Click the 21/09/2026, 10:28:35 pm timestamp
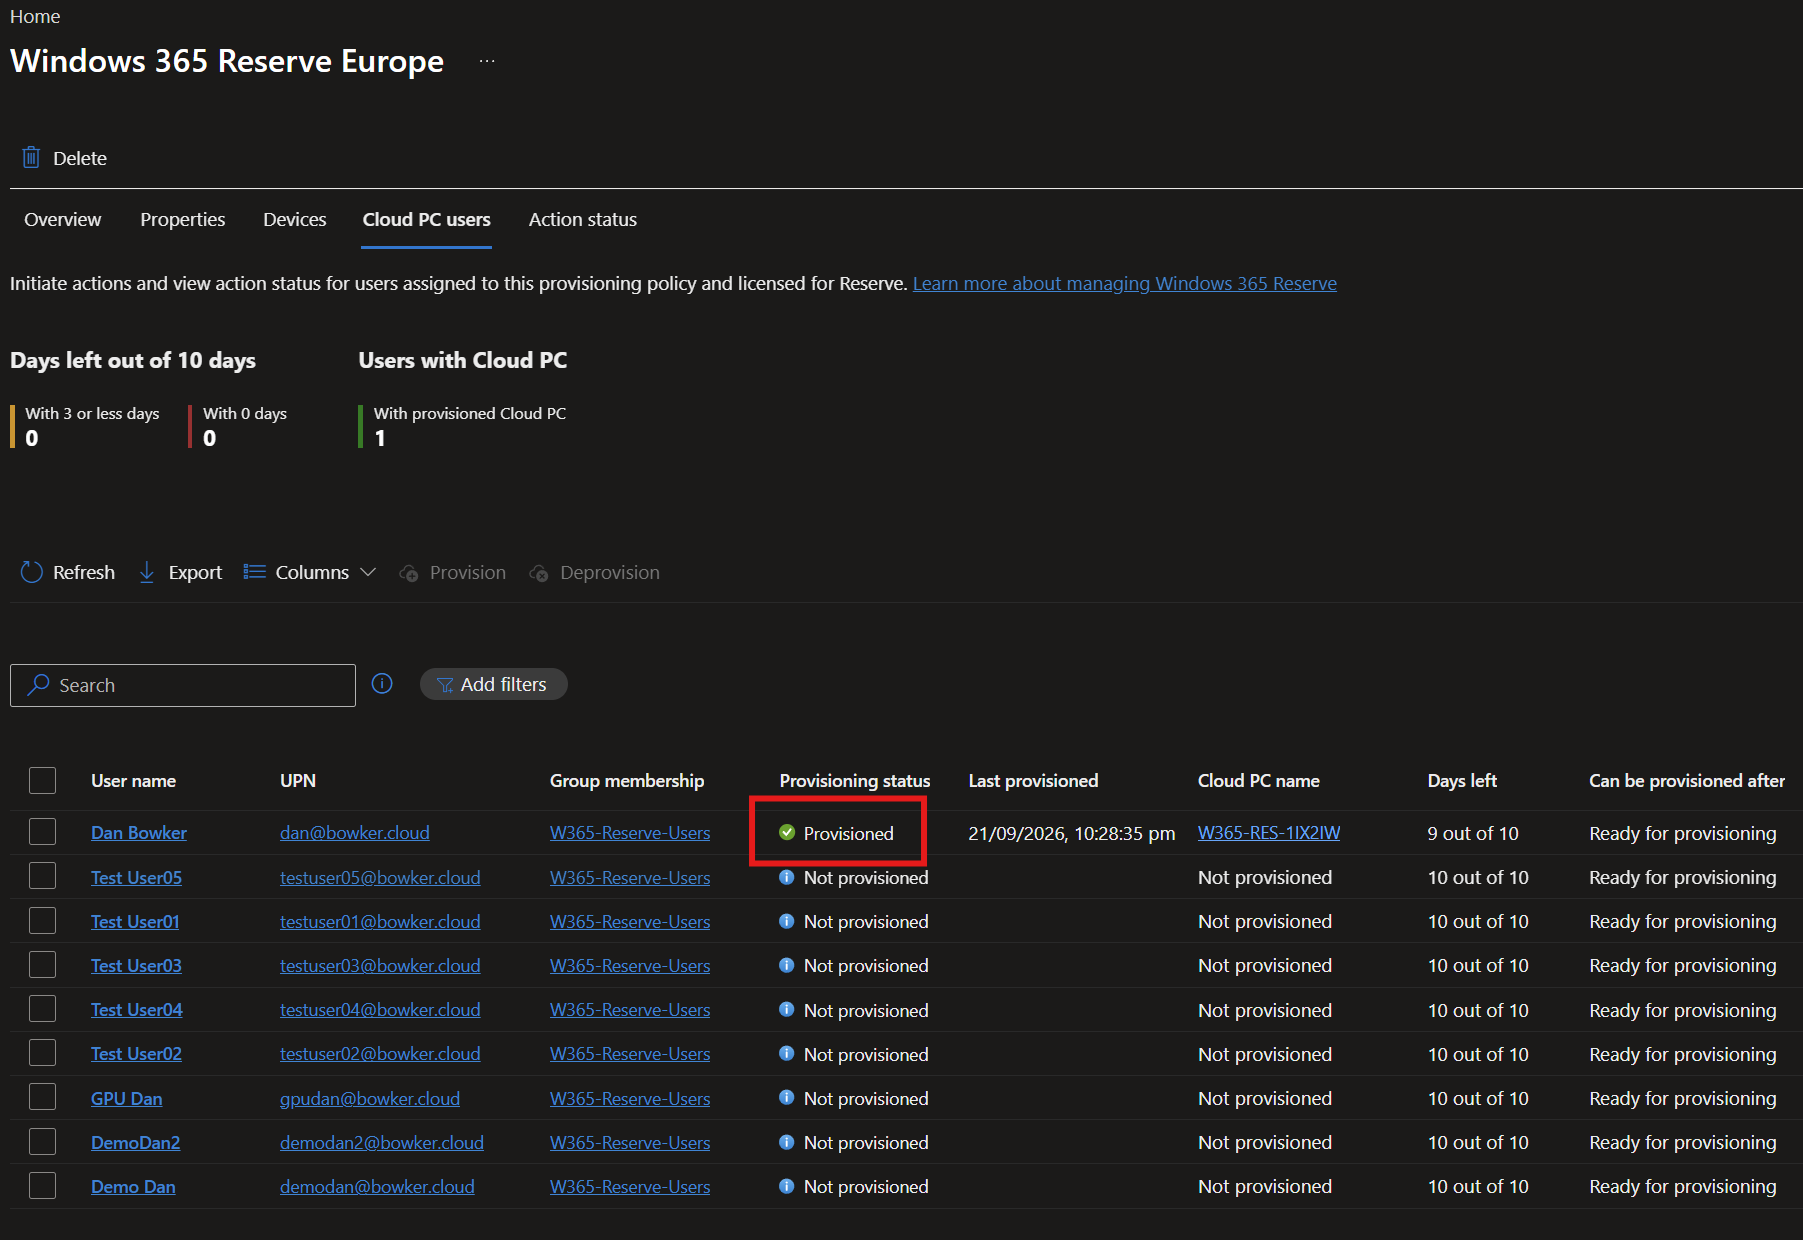The image size is (1803, 1240). (x=1072, y=833)
